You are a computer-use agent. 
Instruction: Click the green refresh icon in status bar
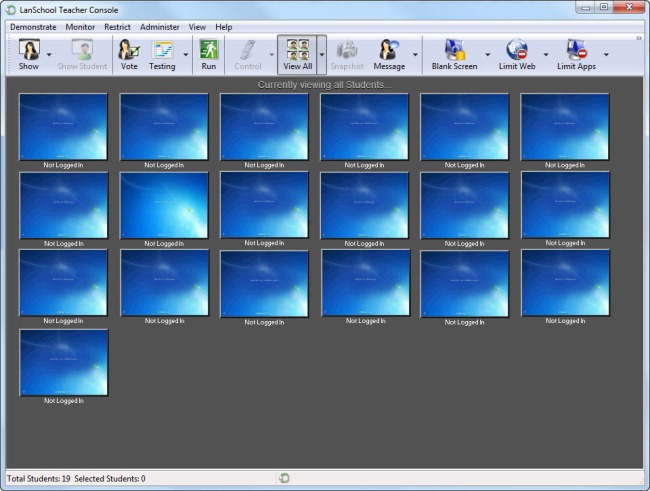[x=285, y=478]
